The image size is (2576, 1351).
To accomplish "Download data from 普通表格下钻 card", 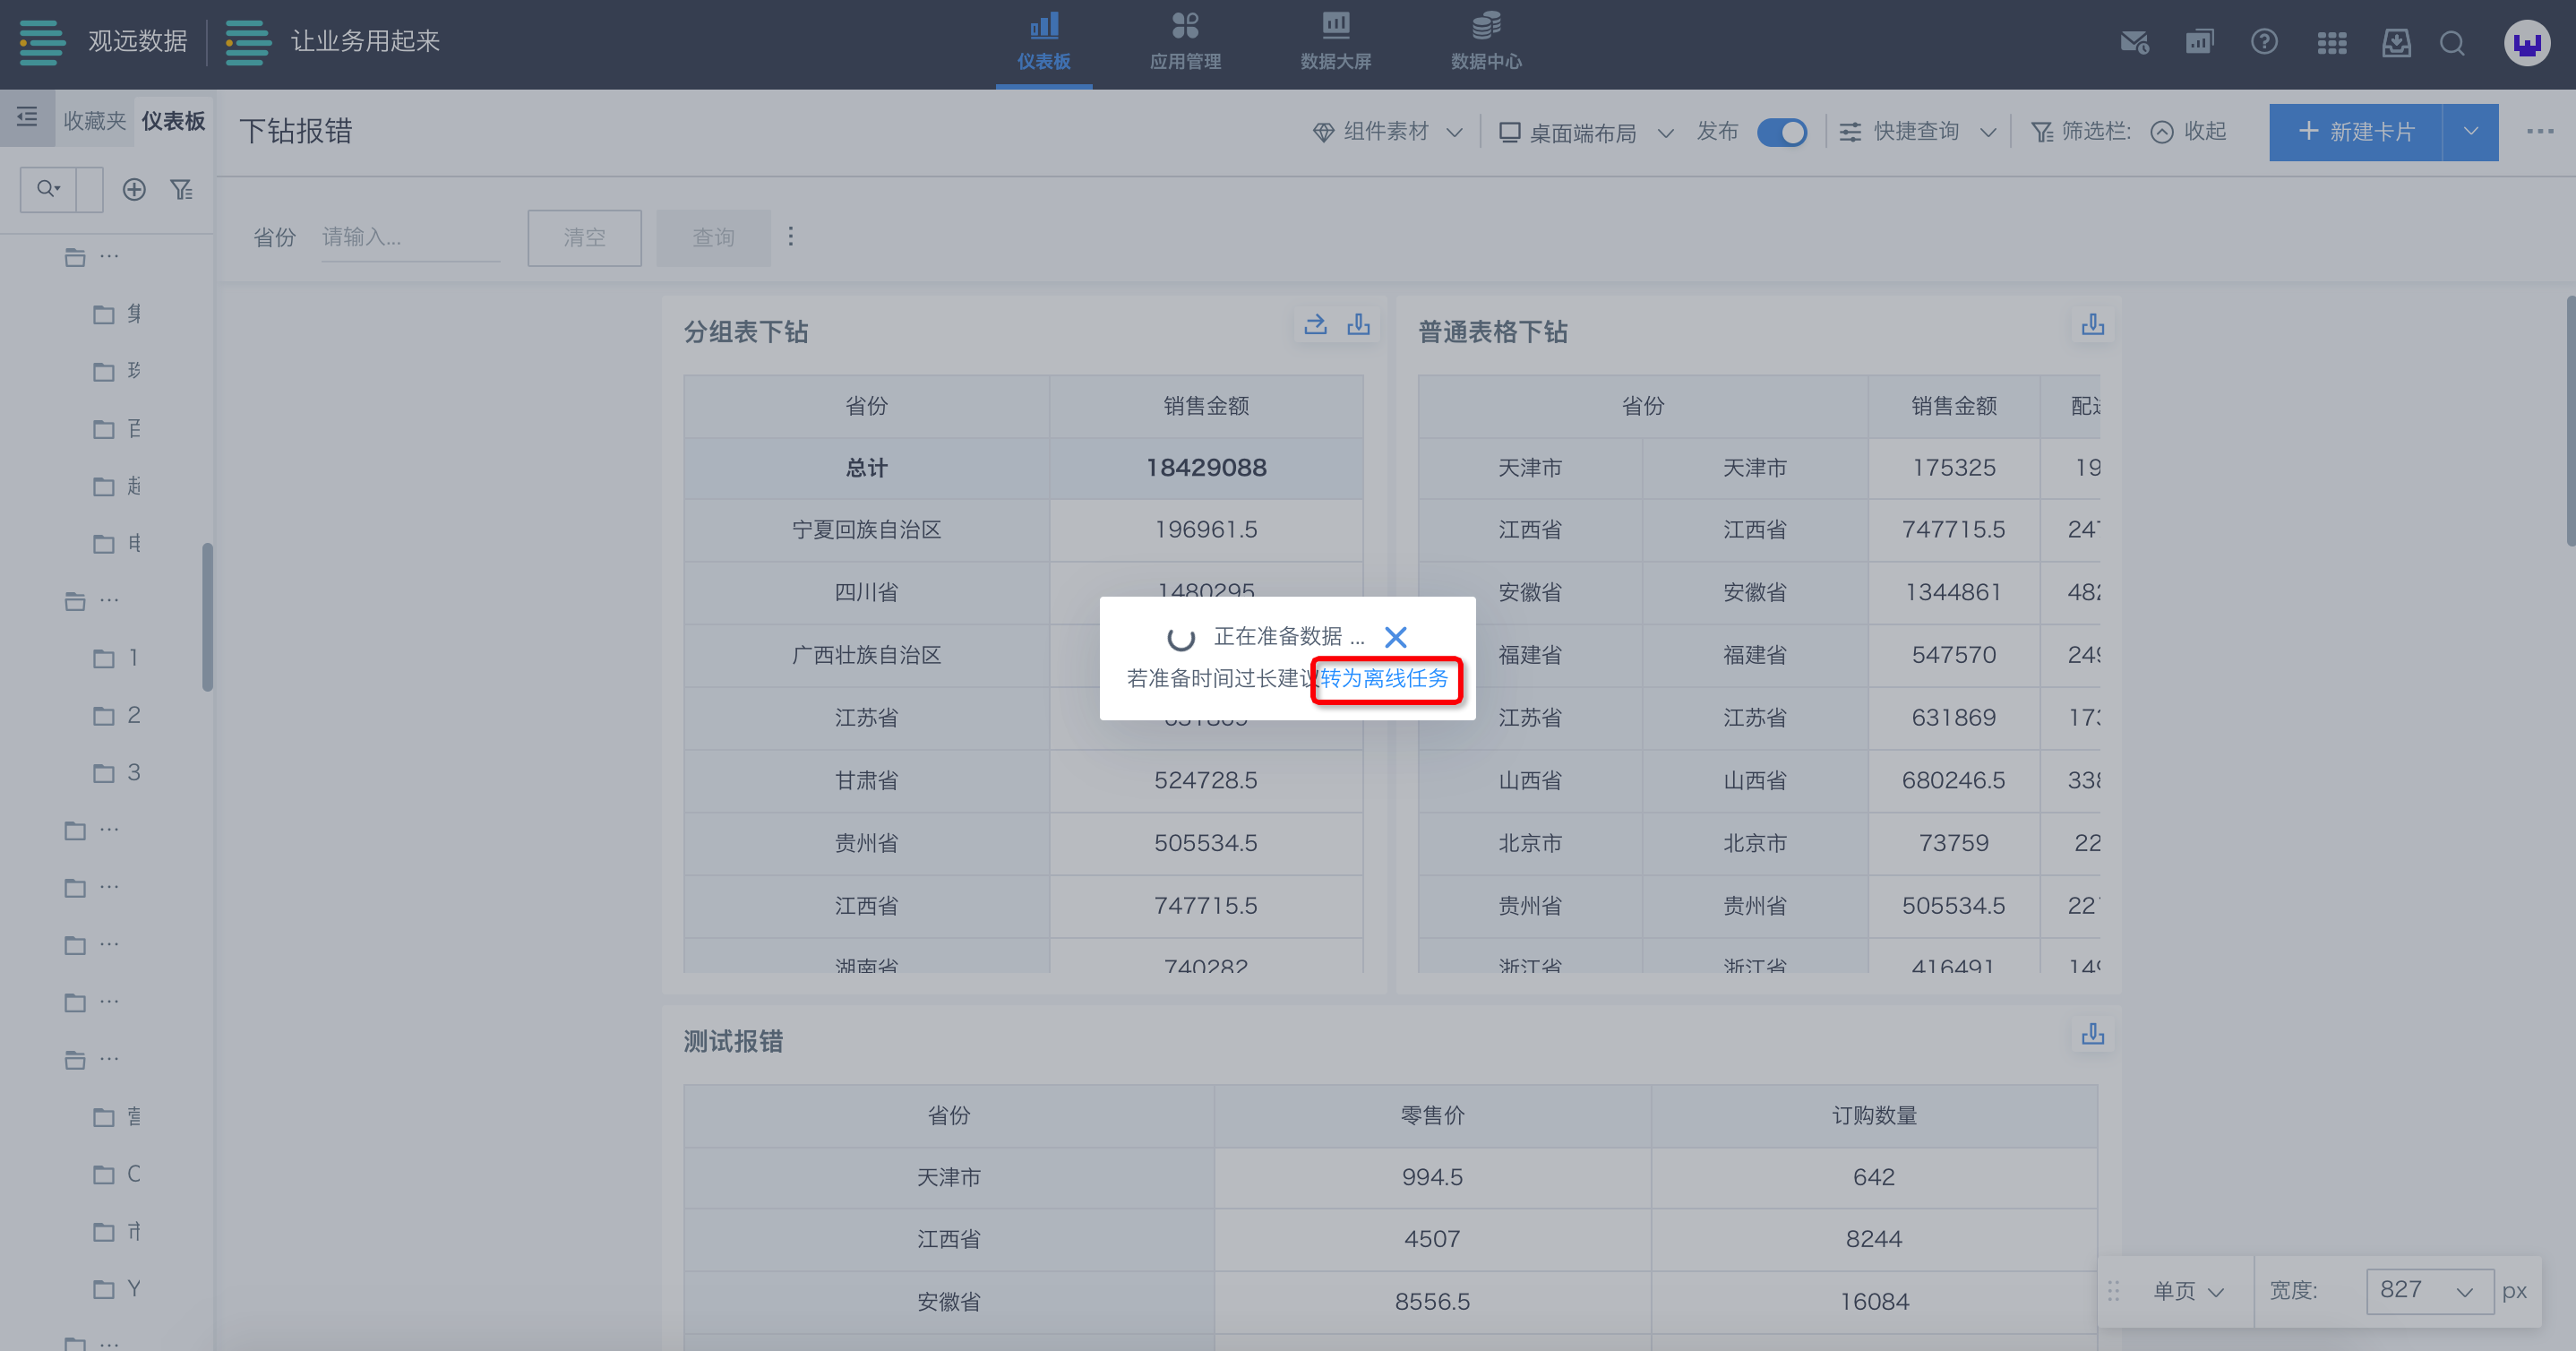I will pos(2092,324).
